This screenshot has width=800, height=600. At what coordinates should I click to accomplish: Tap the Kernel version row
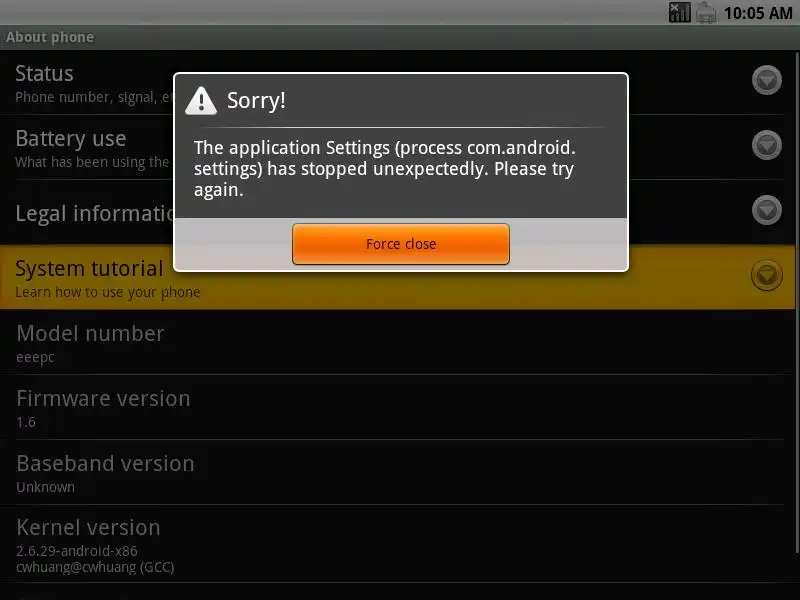(x=398, y=544)
